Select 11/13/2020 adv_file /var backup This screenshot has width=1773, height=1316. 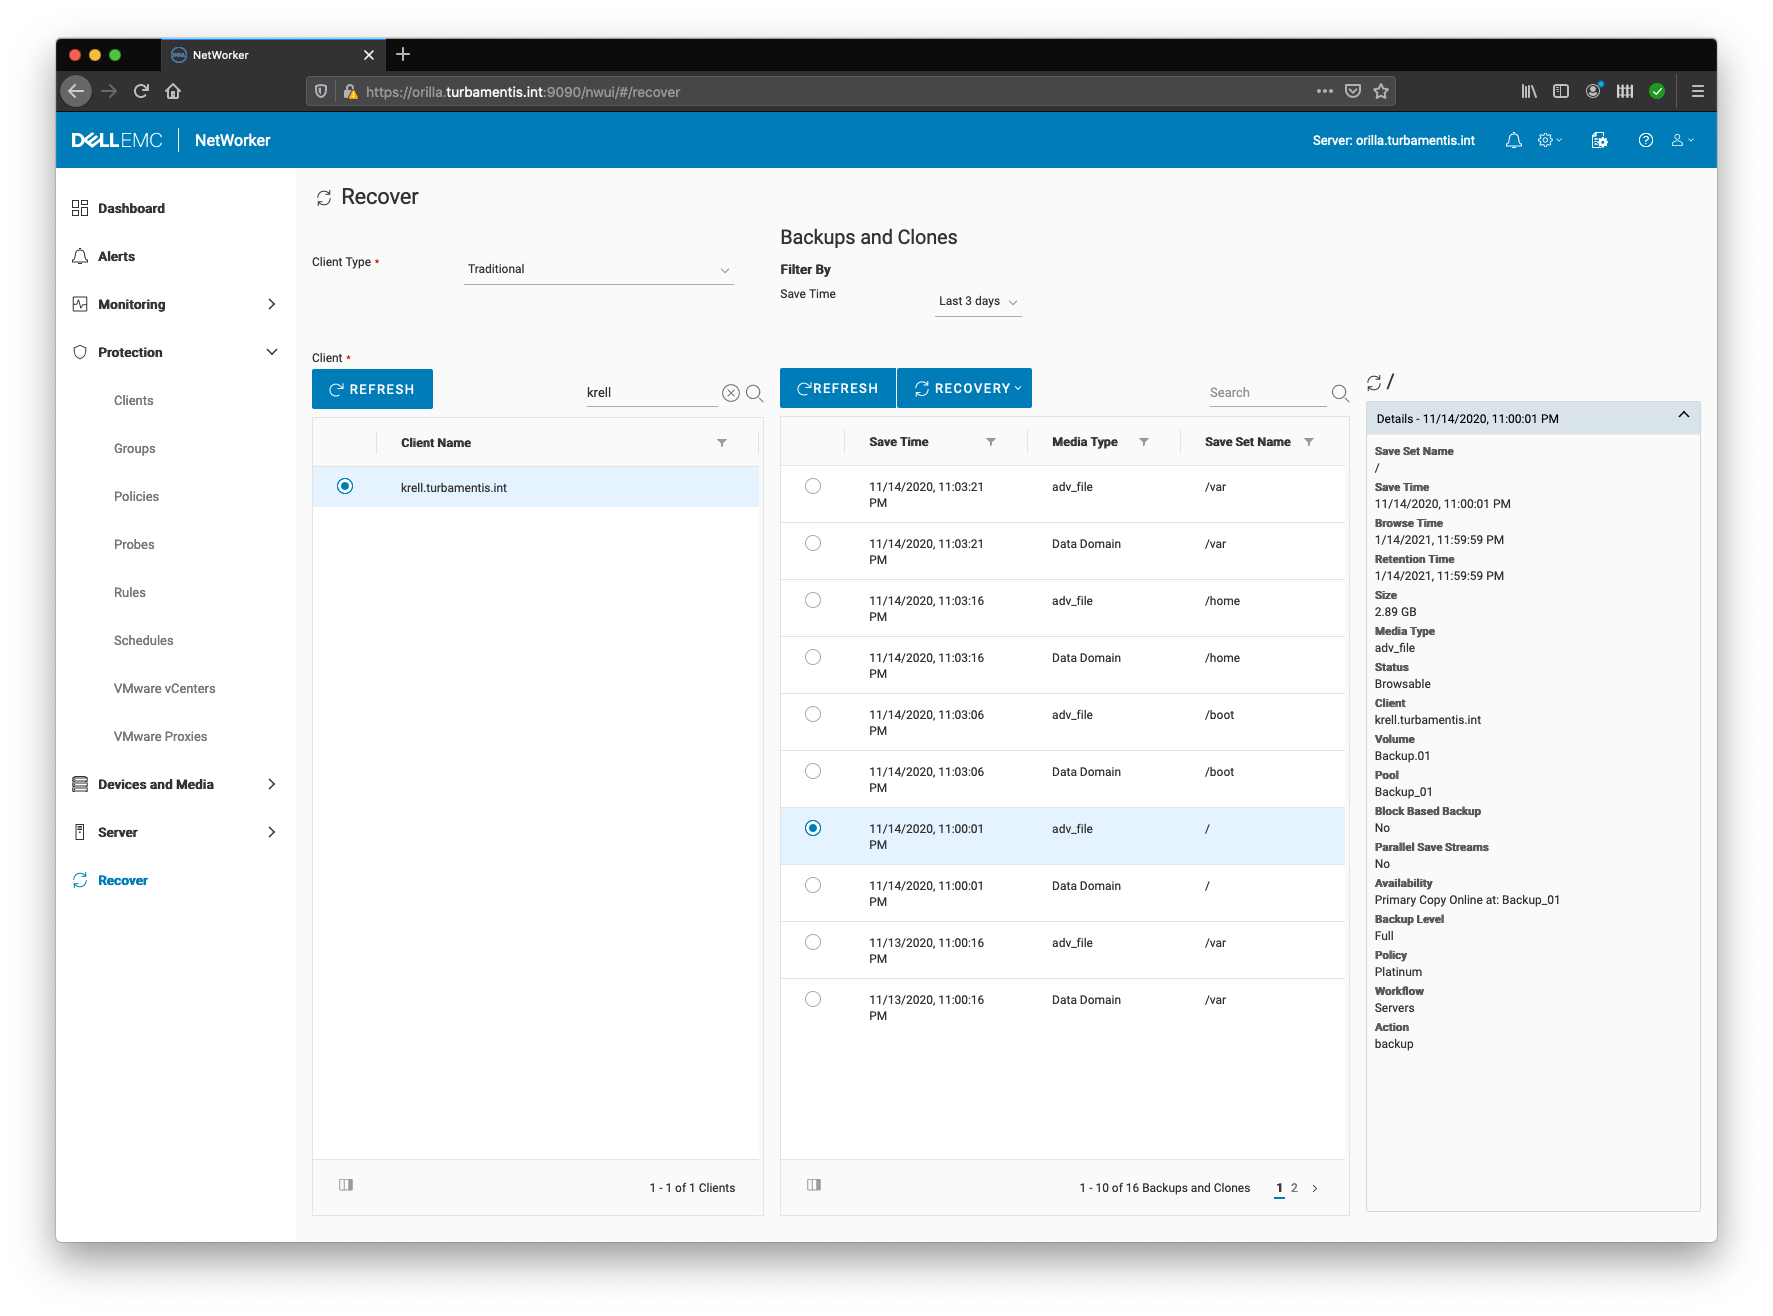(813, 943)
